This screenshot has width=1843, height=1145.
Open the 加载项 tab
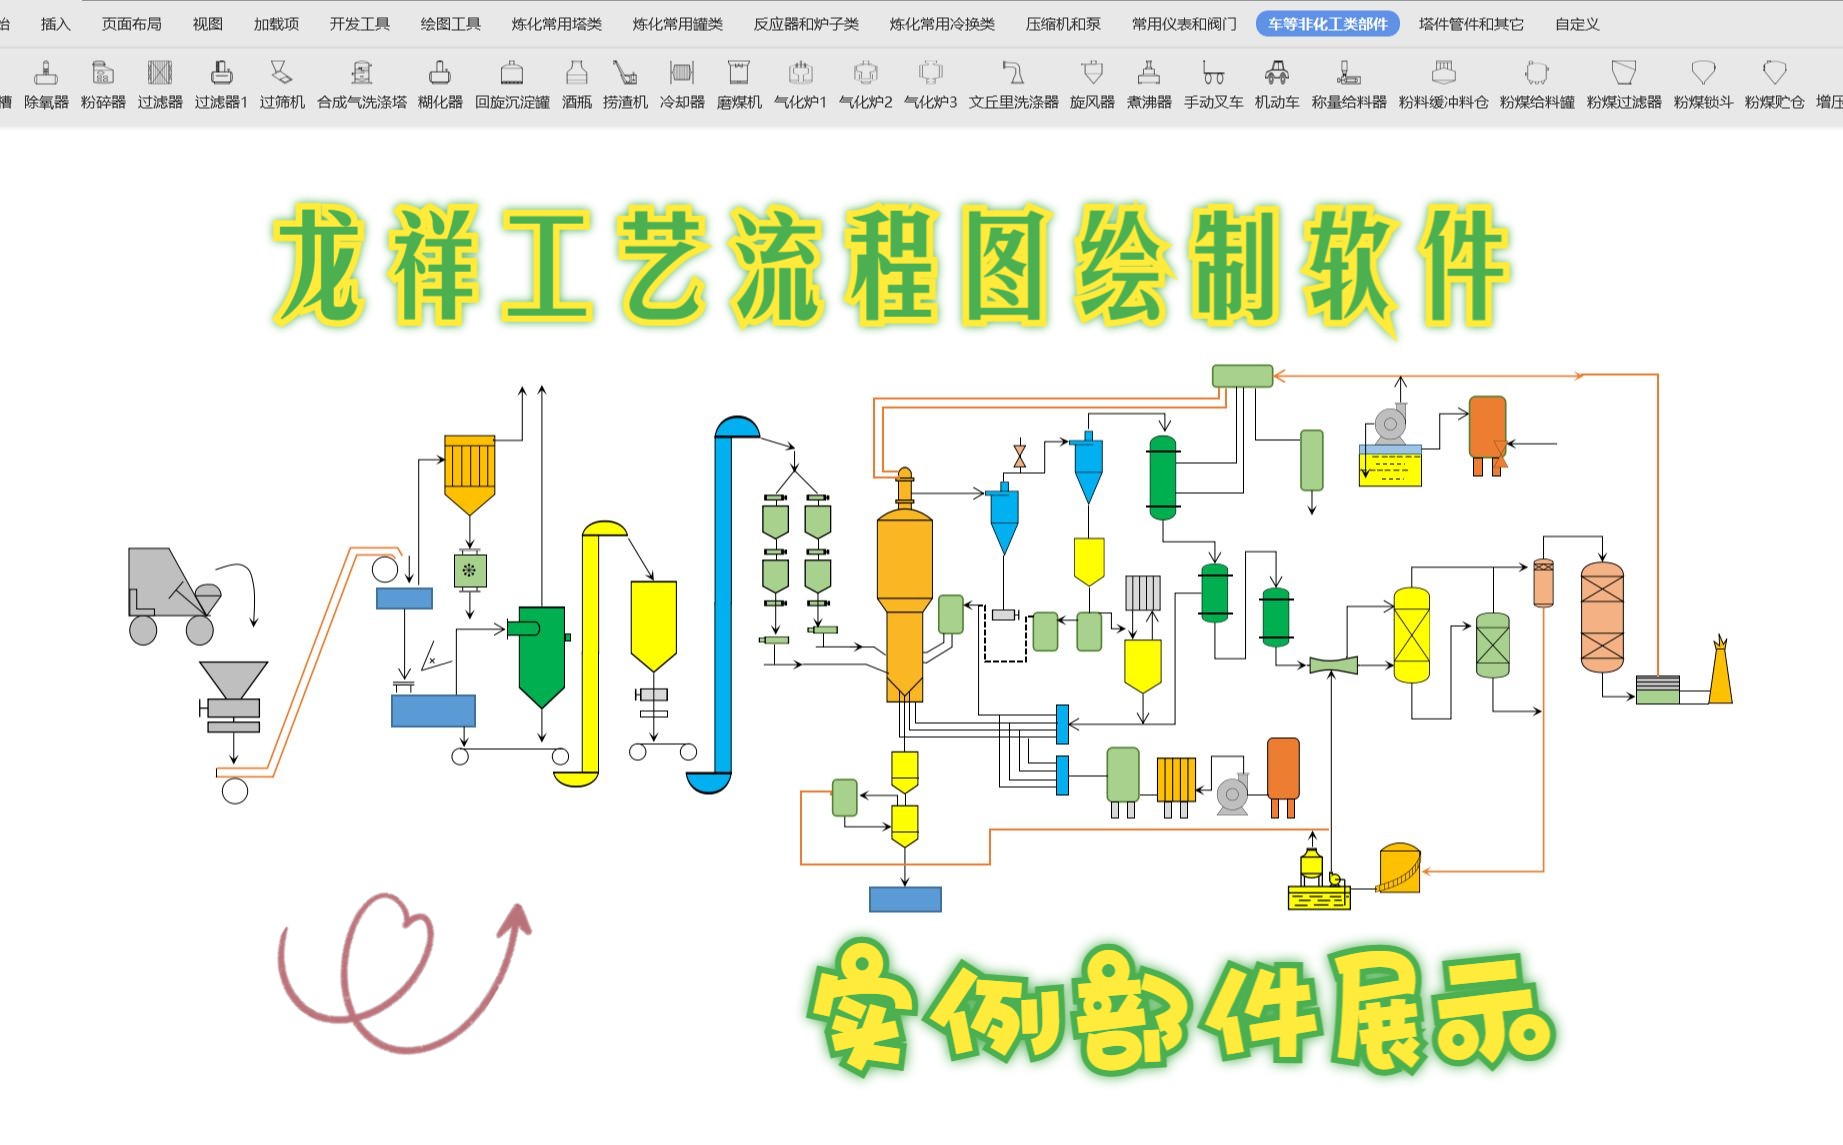click(x=276, y=24)
